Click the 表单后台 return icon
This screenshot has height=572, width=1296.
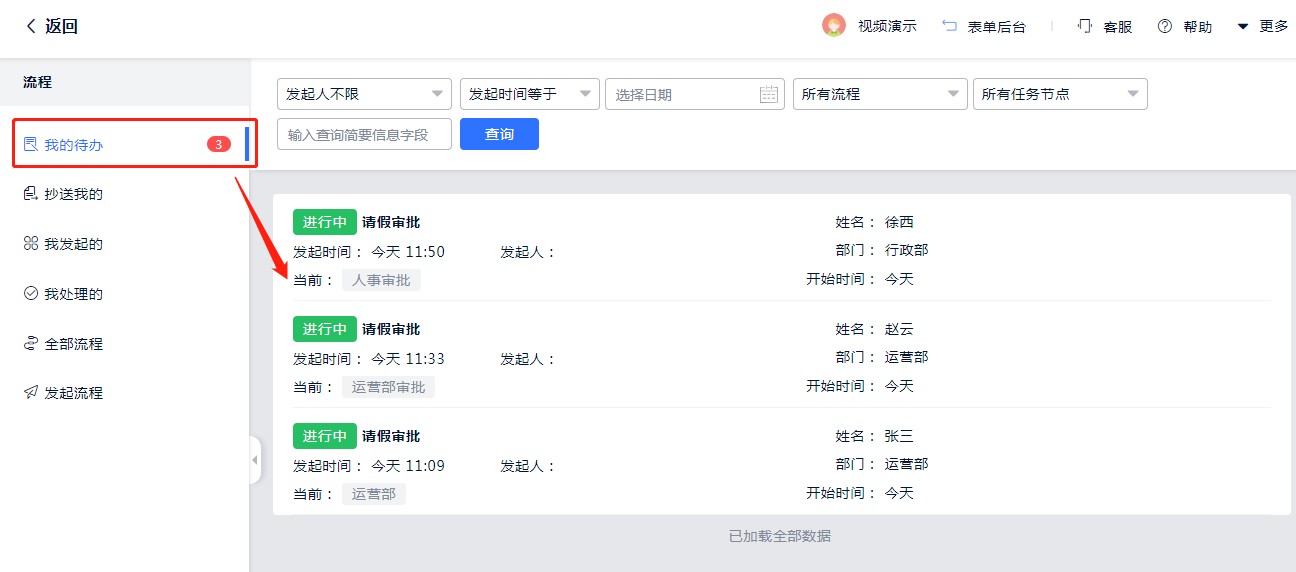pyautogui.click(x=950, y=26)
